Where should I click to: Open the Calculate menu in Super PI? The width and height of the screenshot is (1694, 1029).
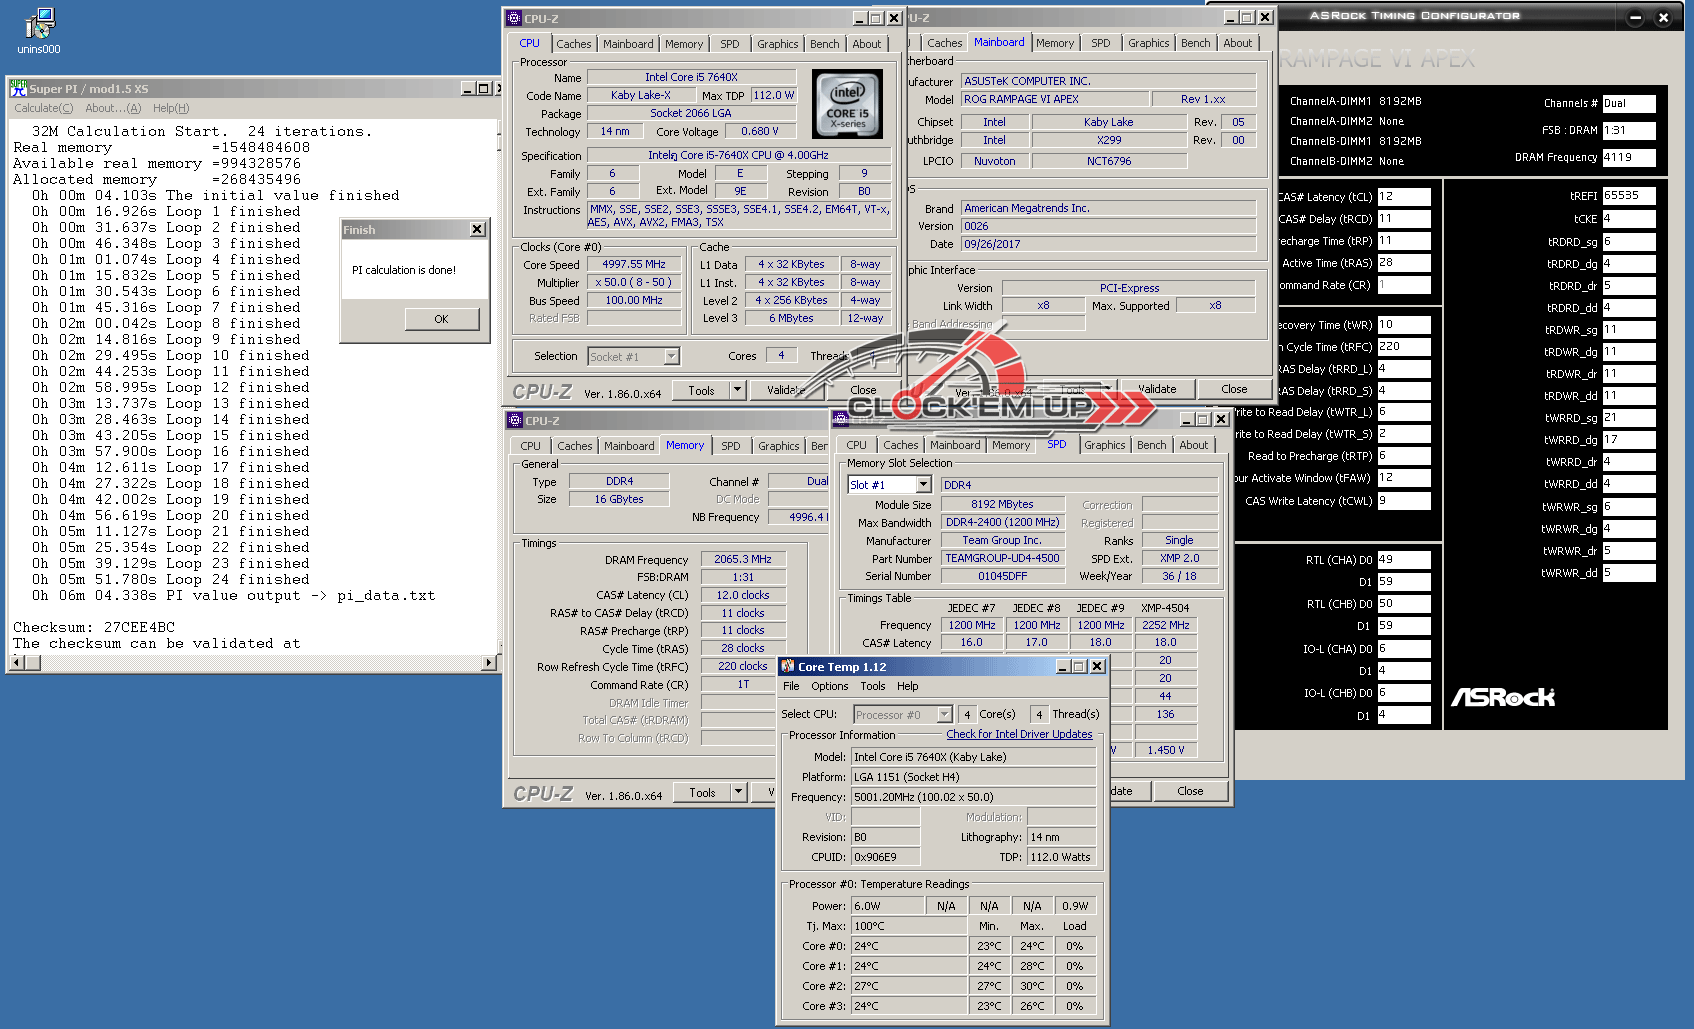(x=43, y=108)
